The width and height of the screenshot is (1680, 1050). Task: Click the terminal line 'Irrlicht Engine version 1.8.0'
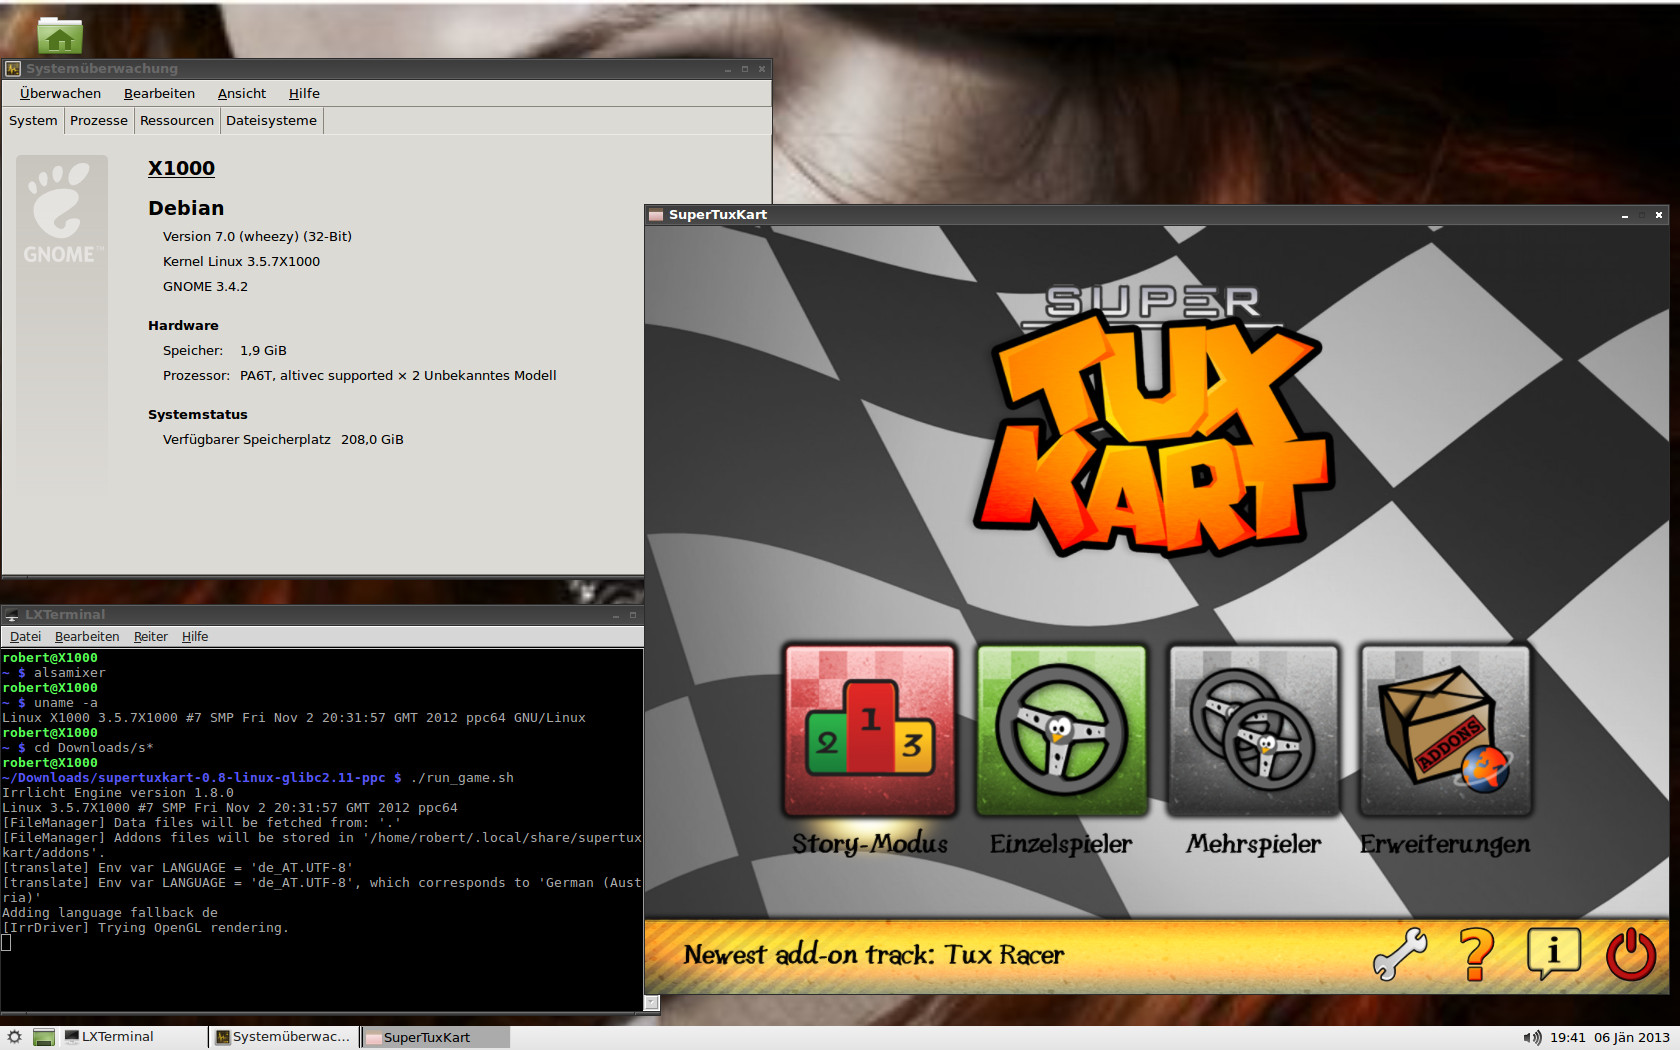[118, 793]
